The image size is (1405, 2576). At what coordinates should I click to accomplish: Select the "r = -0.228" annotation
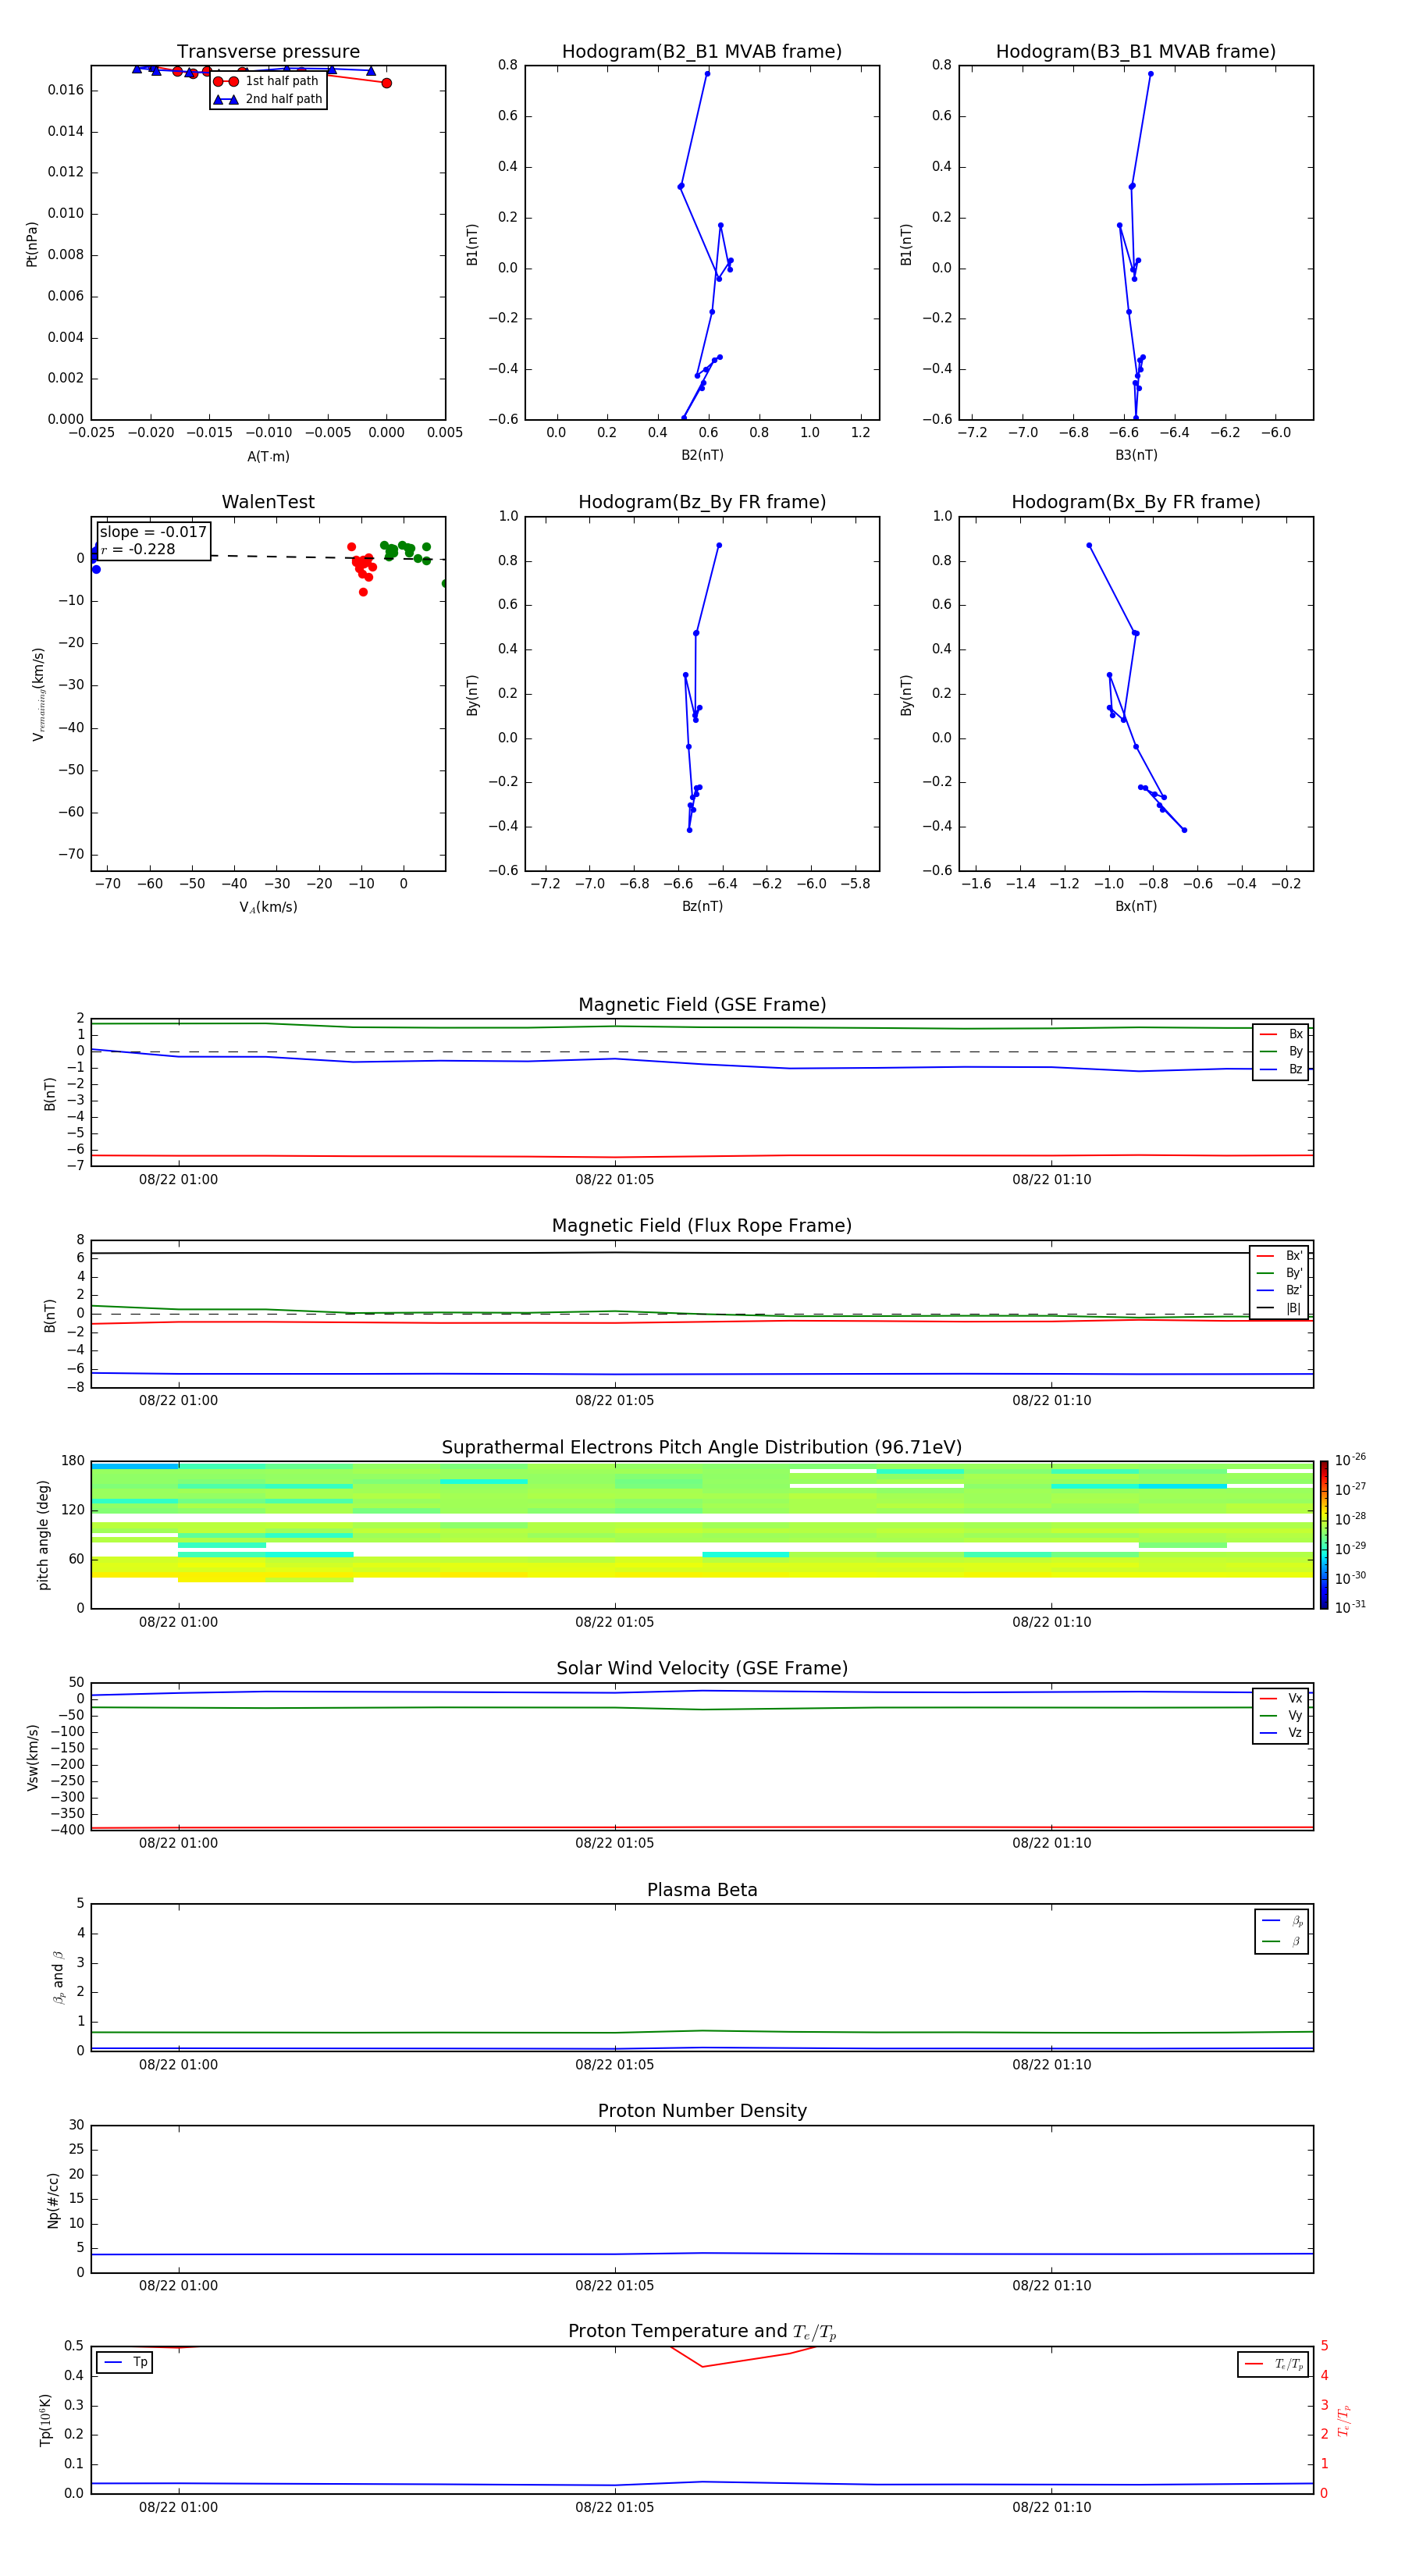click(138, 550)
